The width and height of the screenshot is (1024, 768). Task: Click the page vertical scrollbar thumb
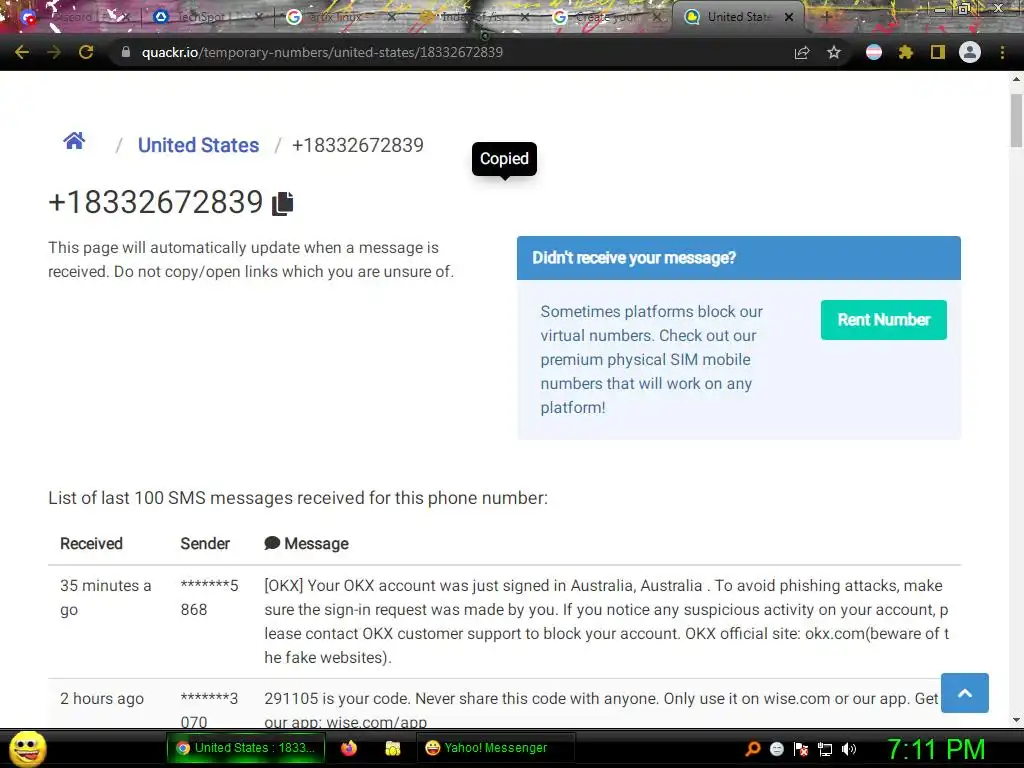(1016, 120)
